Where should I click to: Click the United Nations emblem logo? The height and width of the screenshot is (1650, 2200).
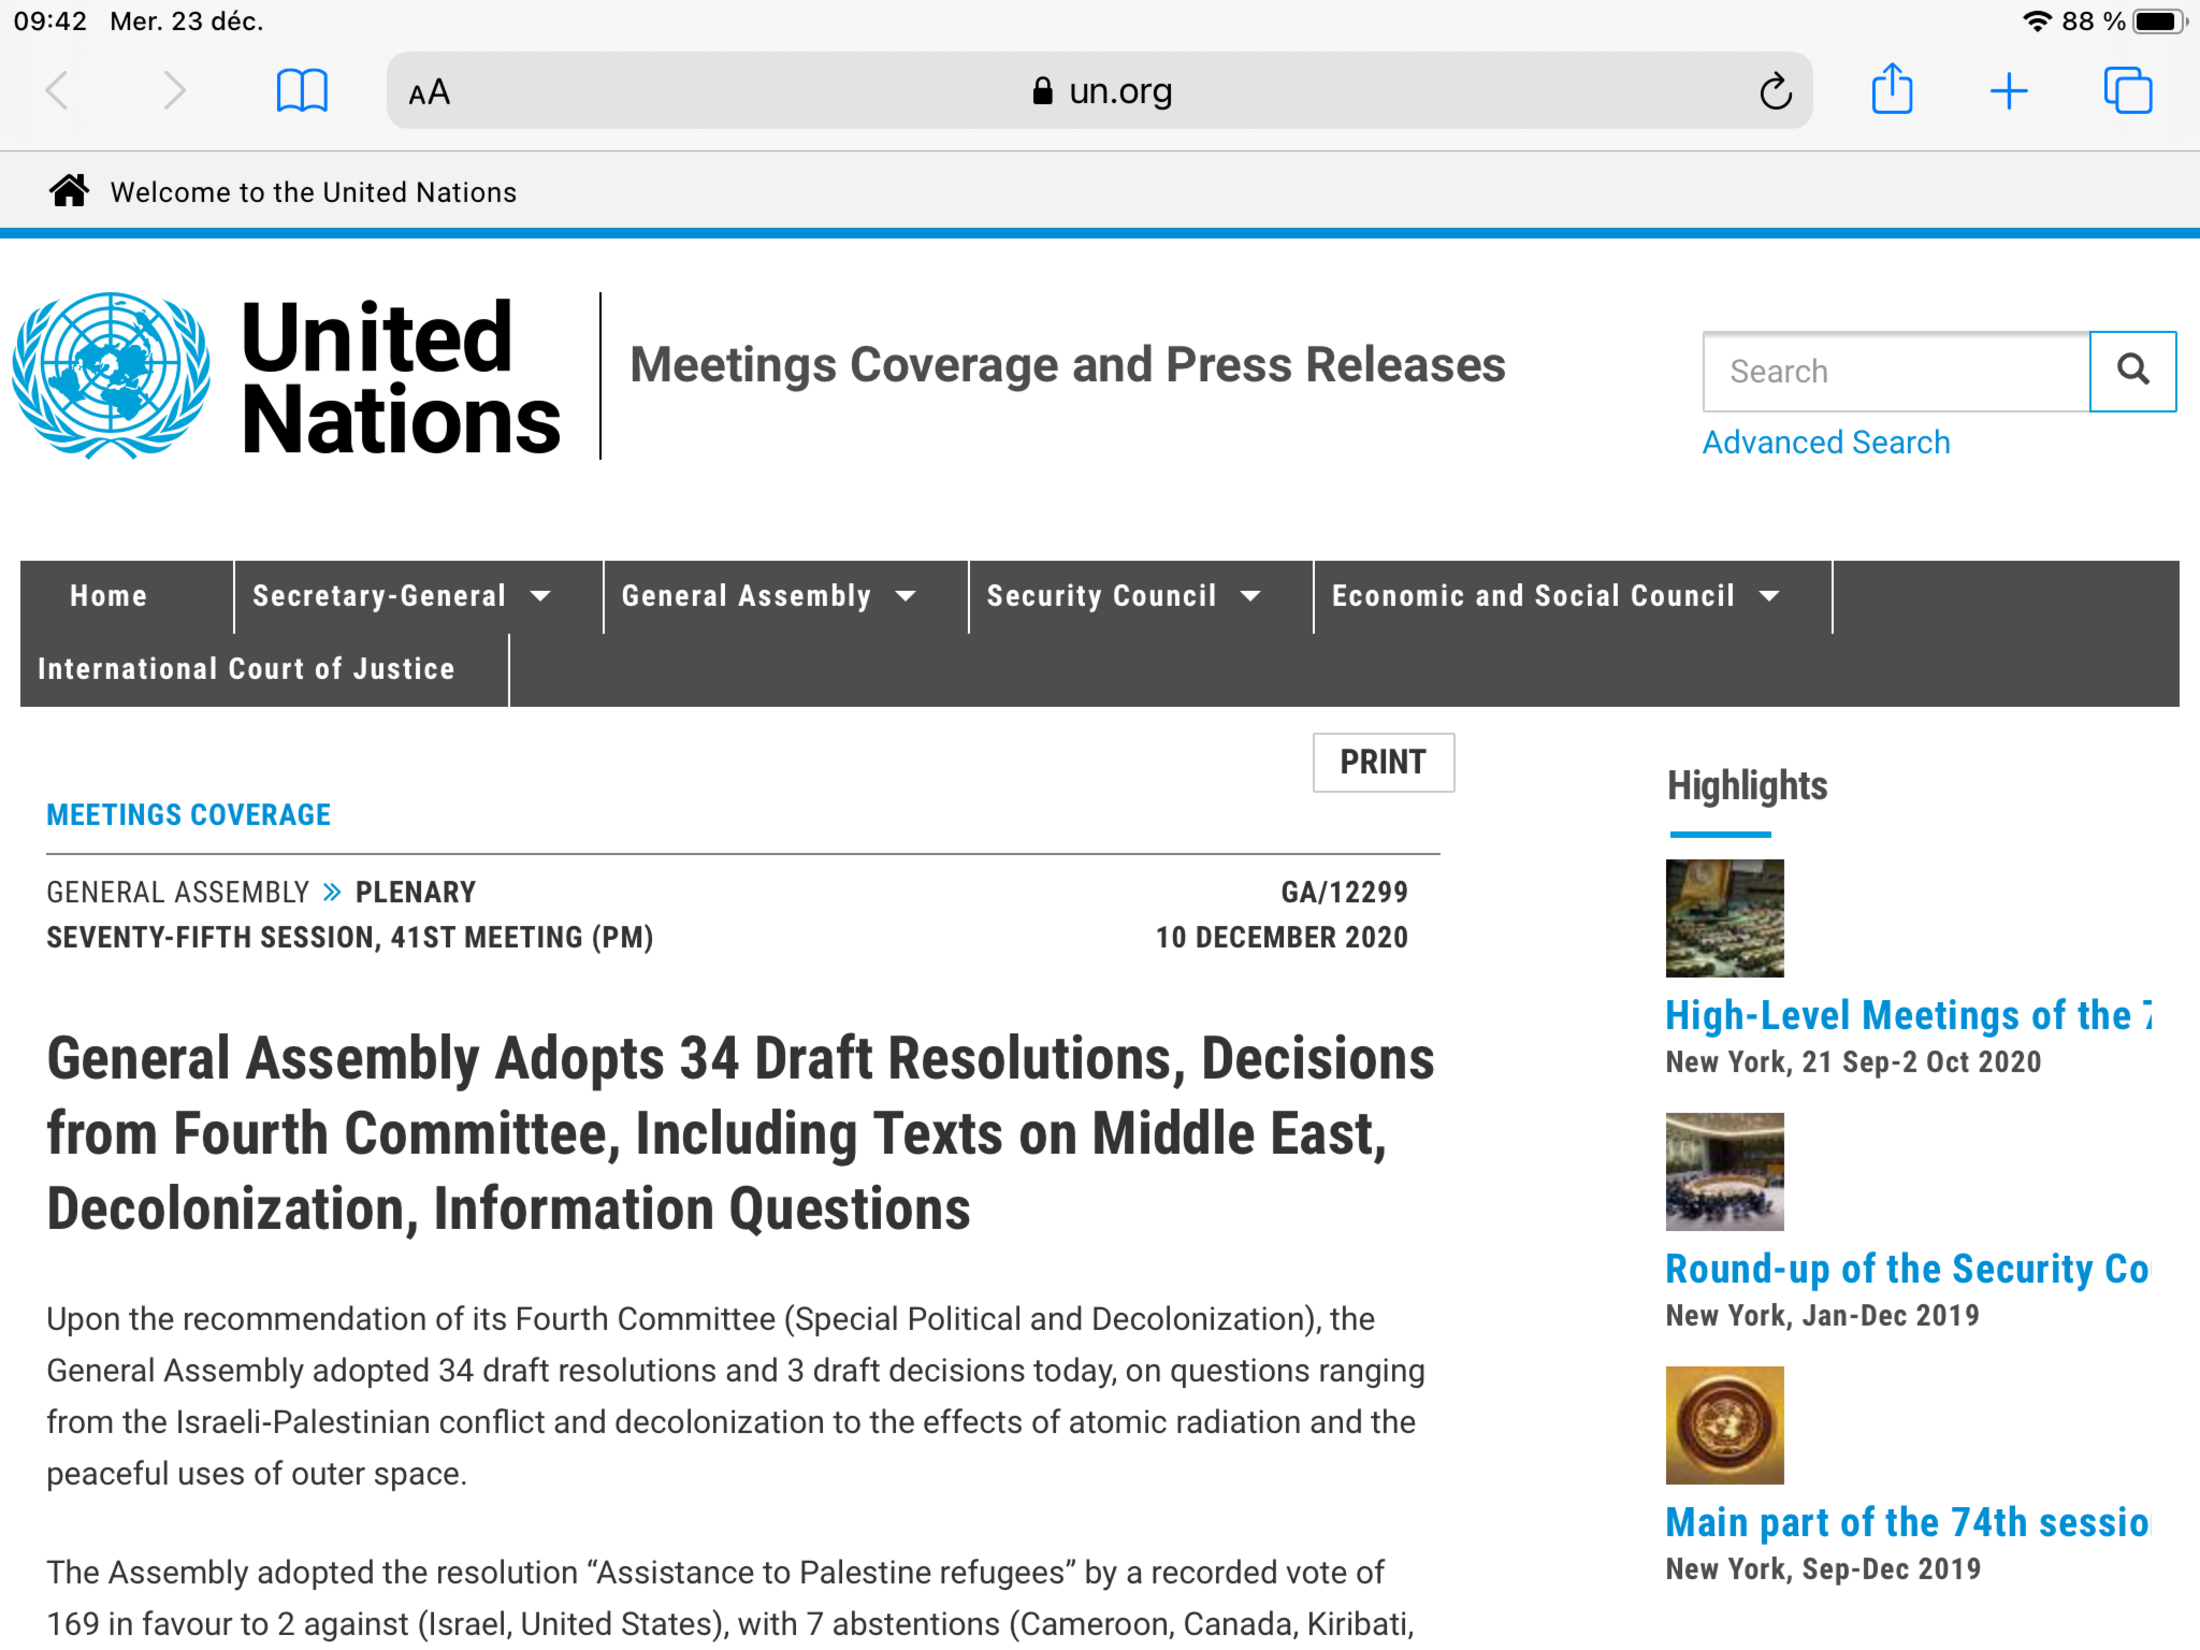[111, 375]
